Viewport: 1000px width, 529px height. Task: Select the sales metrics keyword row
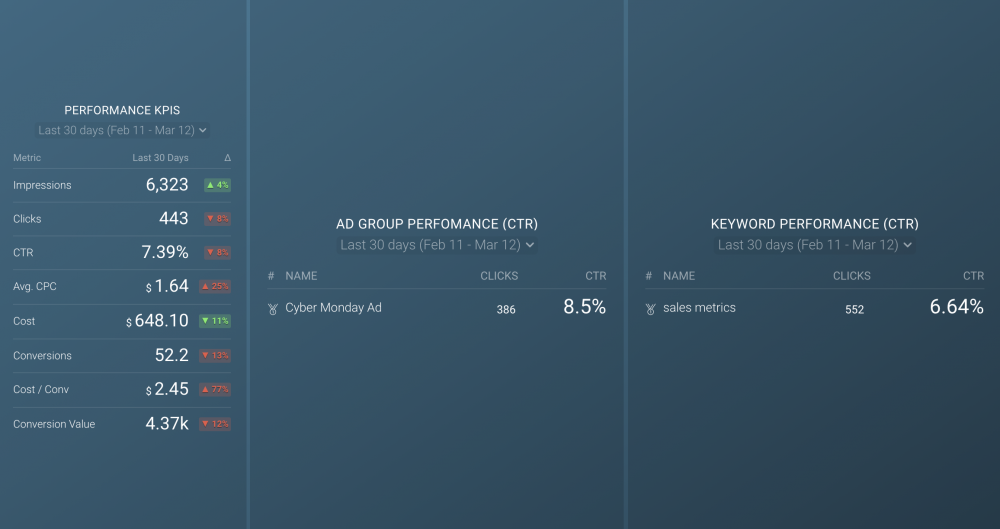[699, 308]
